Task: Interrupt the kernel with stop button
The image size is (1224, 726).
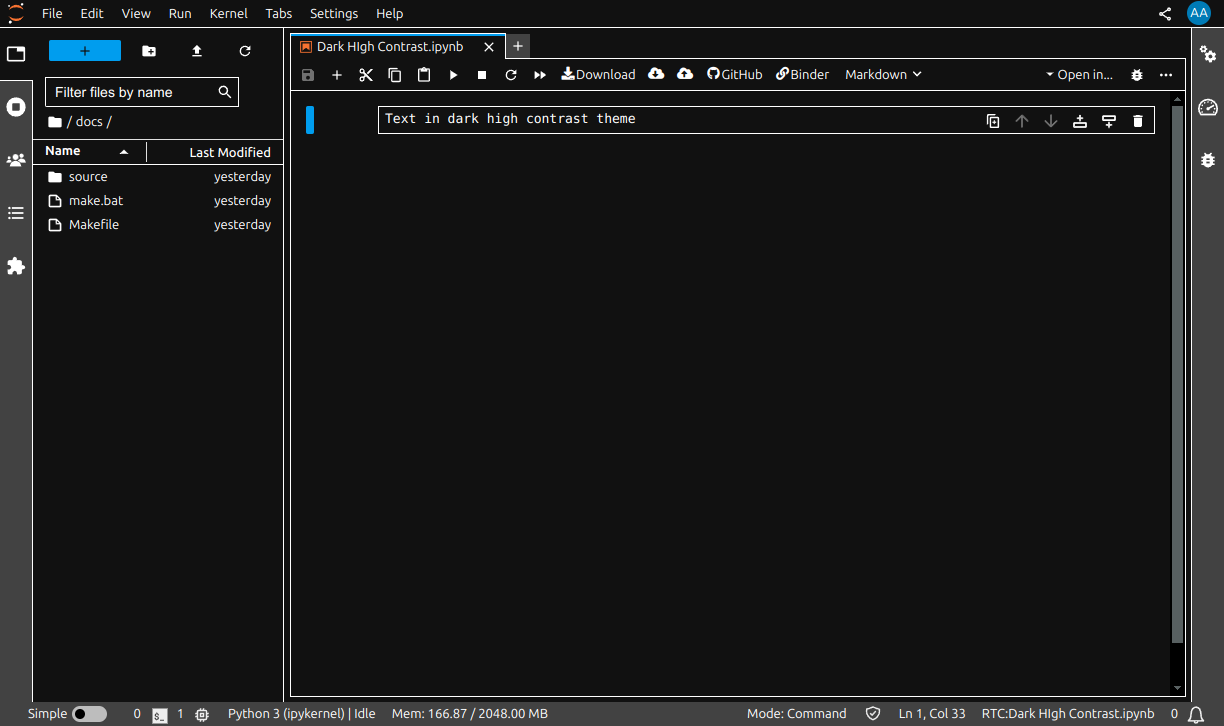Action: 482,75
